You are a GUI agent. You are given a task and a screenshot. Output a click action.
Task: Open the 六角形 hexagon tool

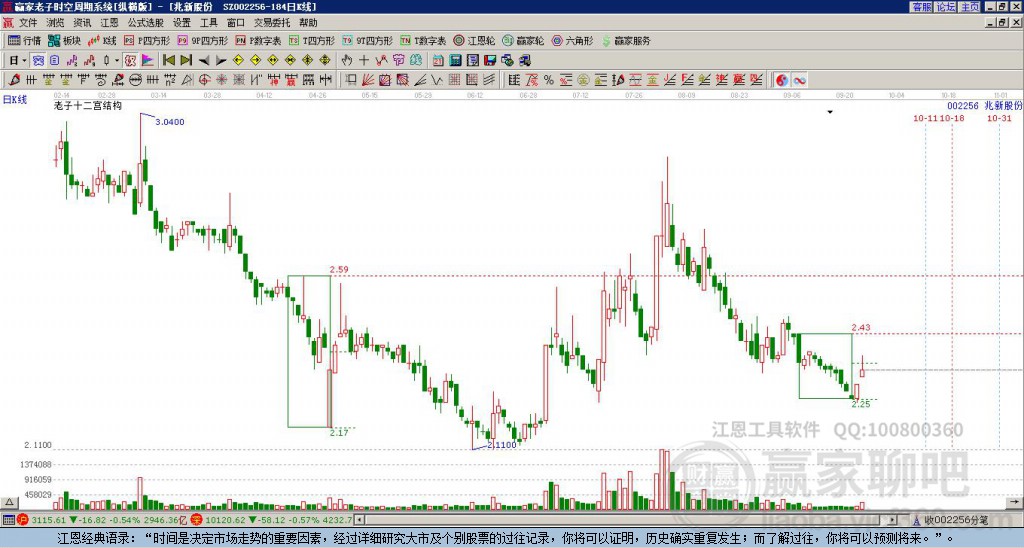pyautogui.click(x=573, y=40)
